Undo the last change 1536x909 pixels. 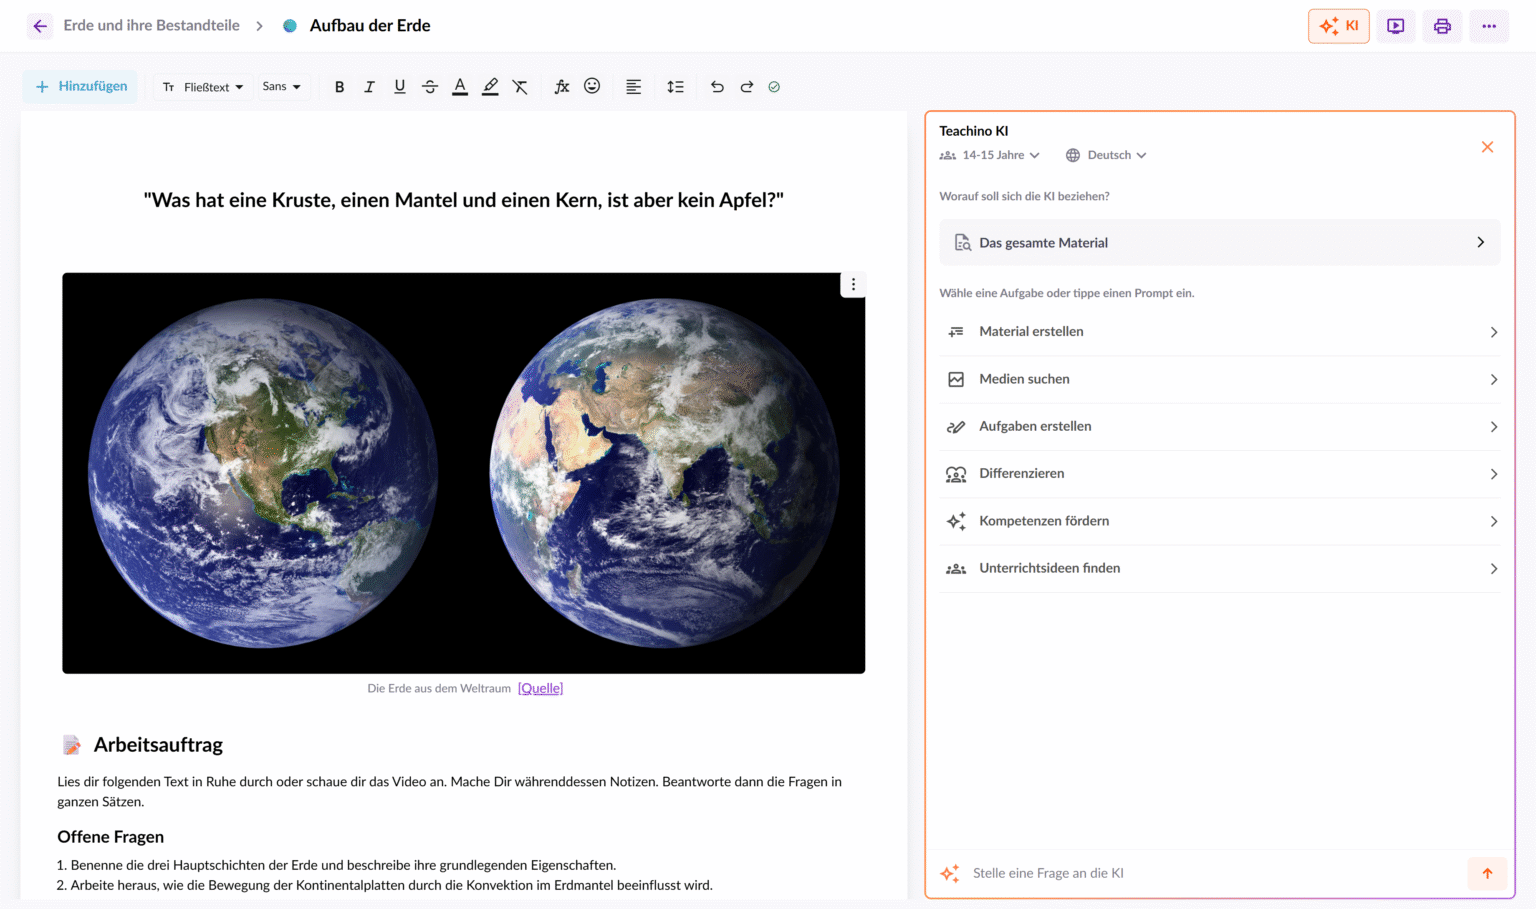tap(717, 87)
